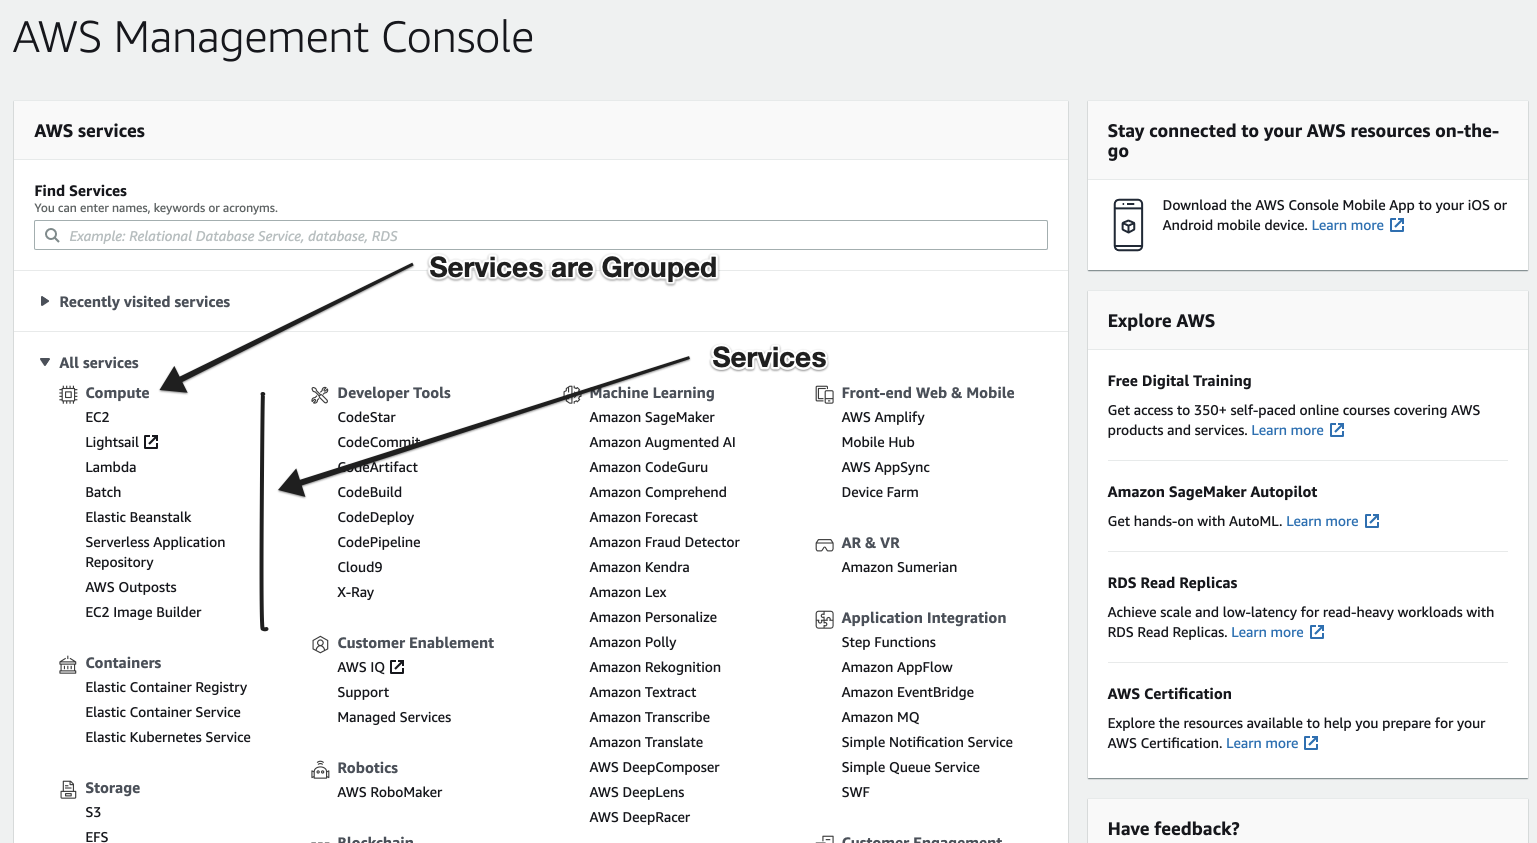Open Amazon Comprehend

coord(658,492)
